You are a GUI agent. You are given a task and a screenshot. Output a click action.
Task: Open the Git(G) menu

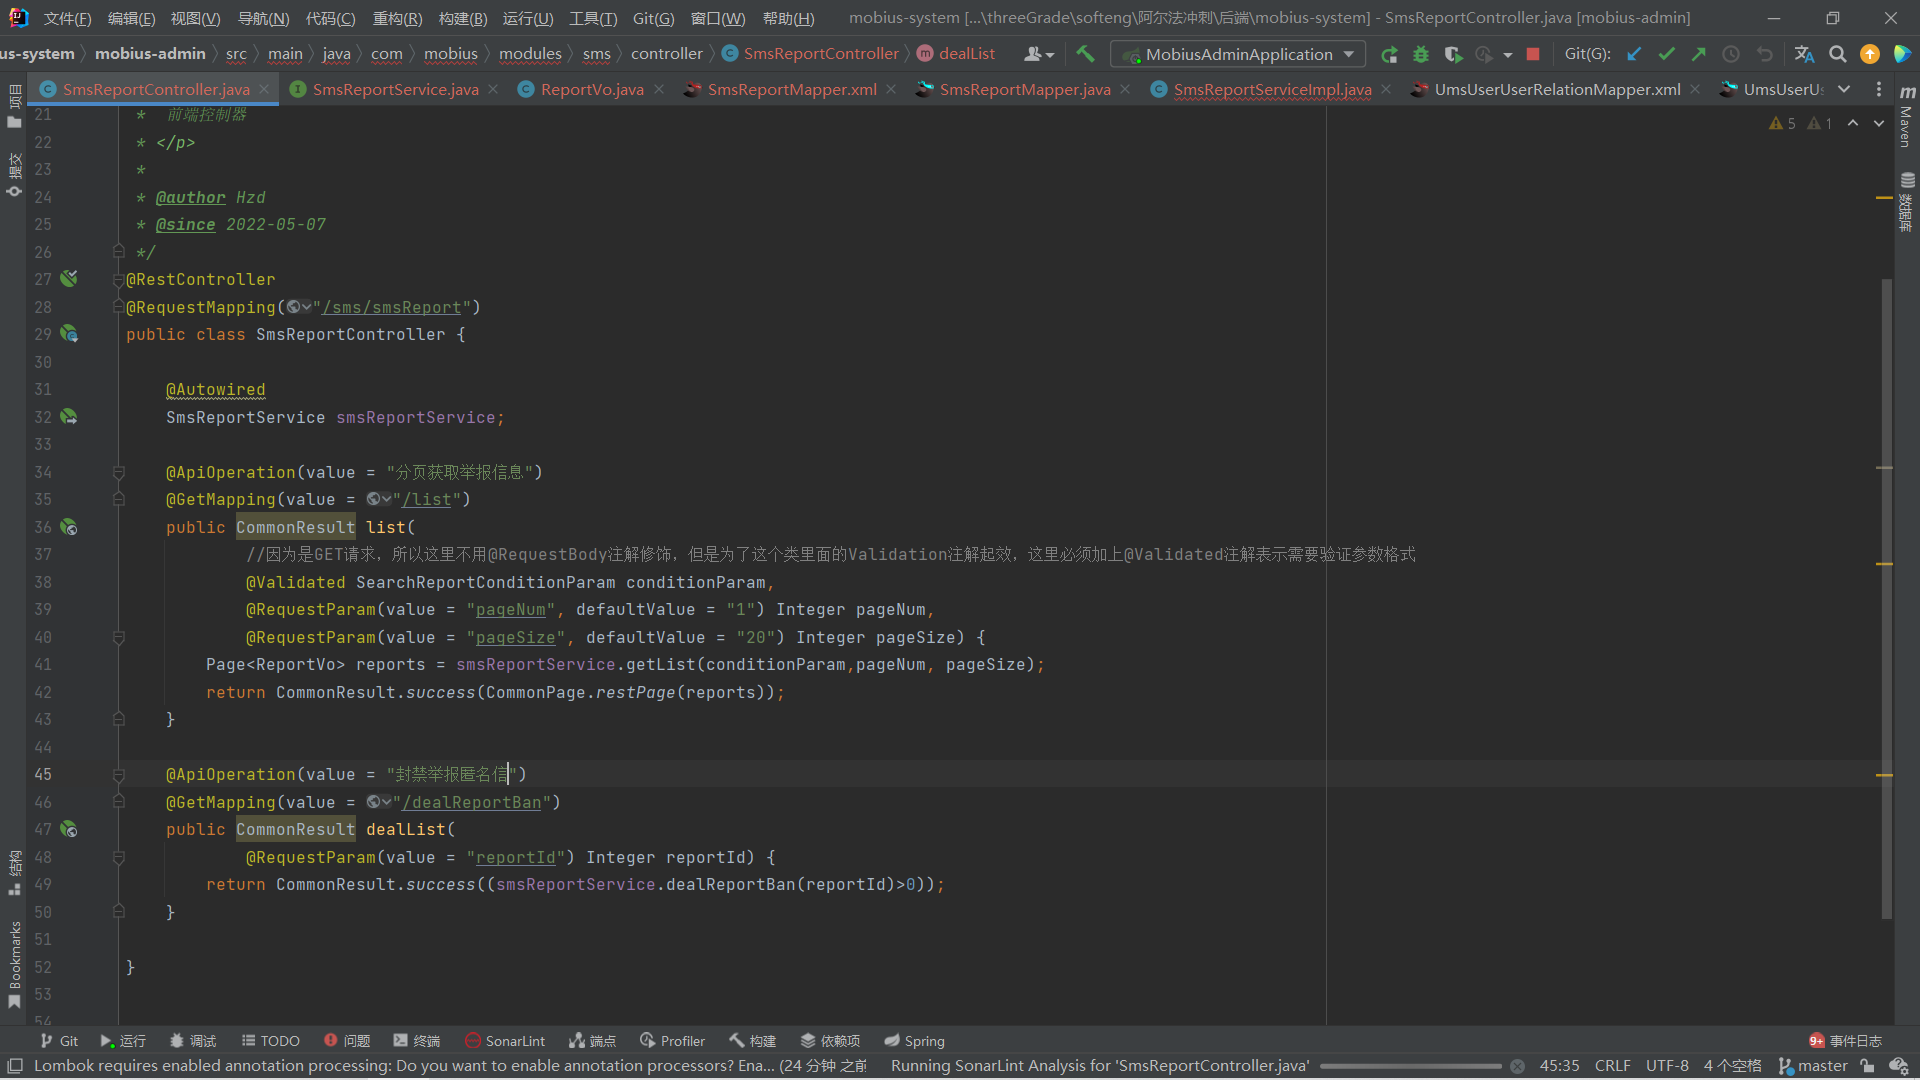653,18
